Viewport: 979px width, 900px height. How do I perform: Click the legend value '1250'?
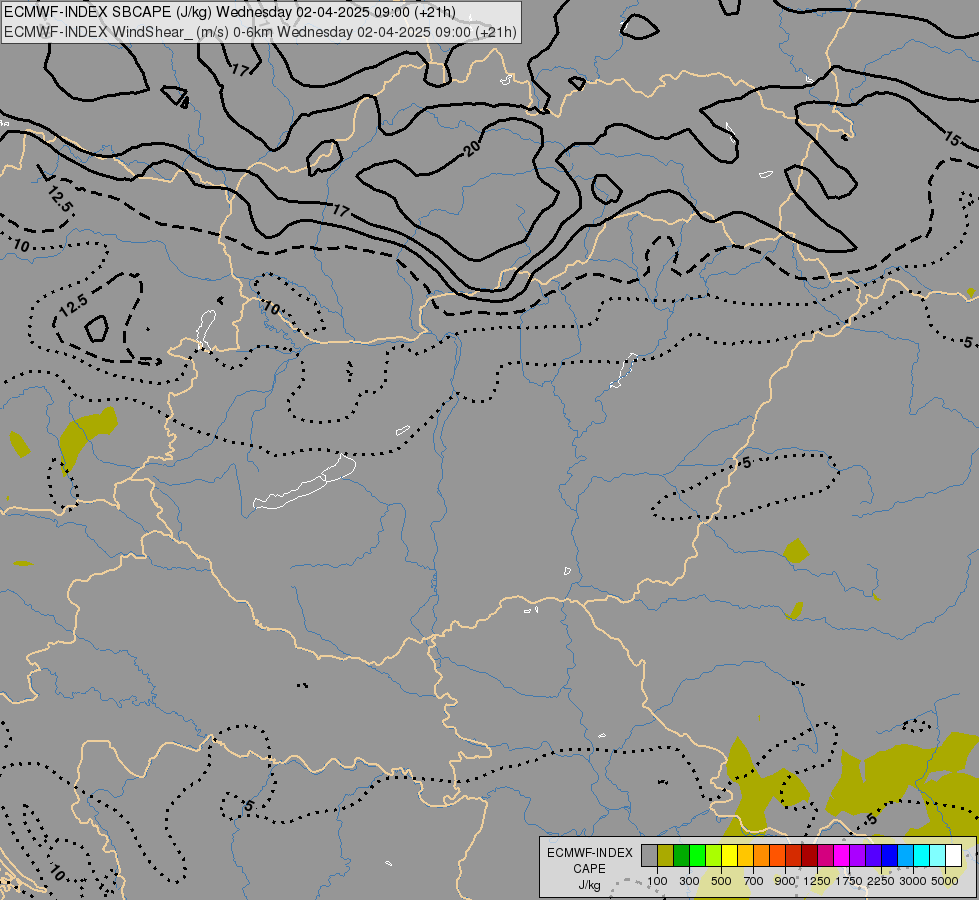[817, 881]
